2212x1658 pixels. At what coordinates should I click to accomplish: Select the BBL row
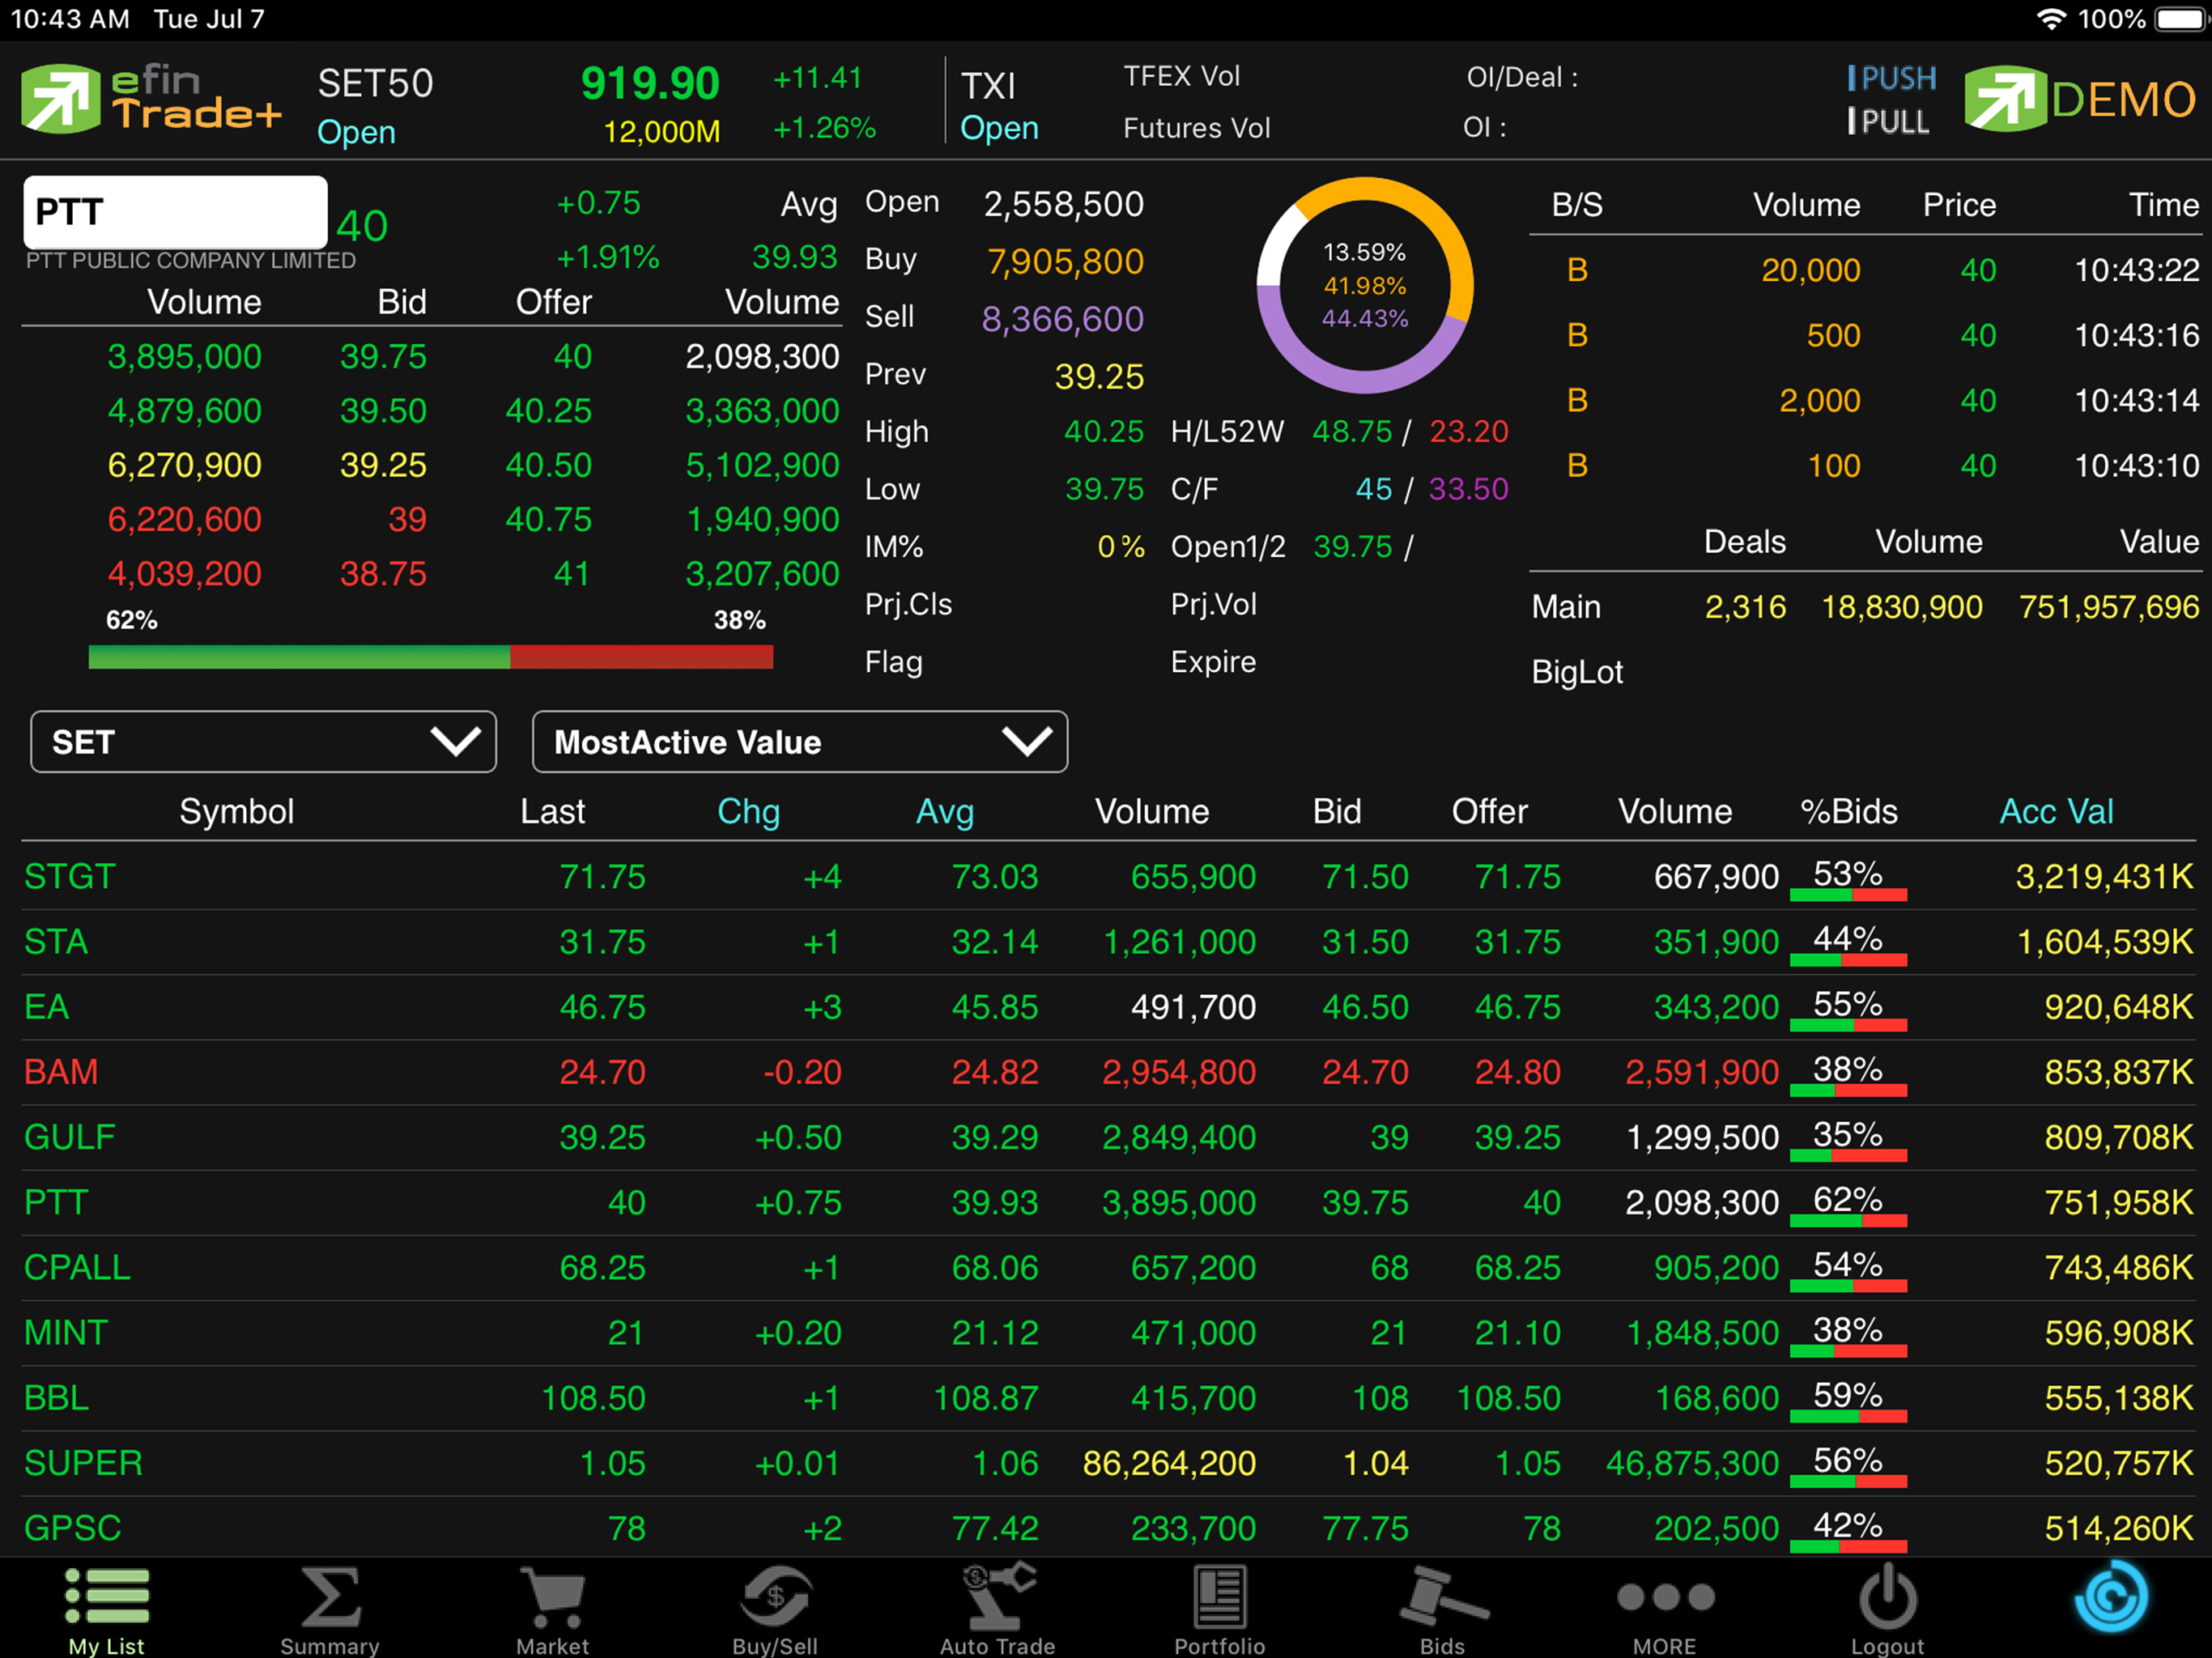click(1108, 1398)
